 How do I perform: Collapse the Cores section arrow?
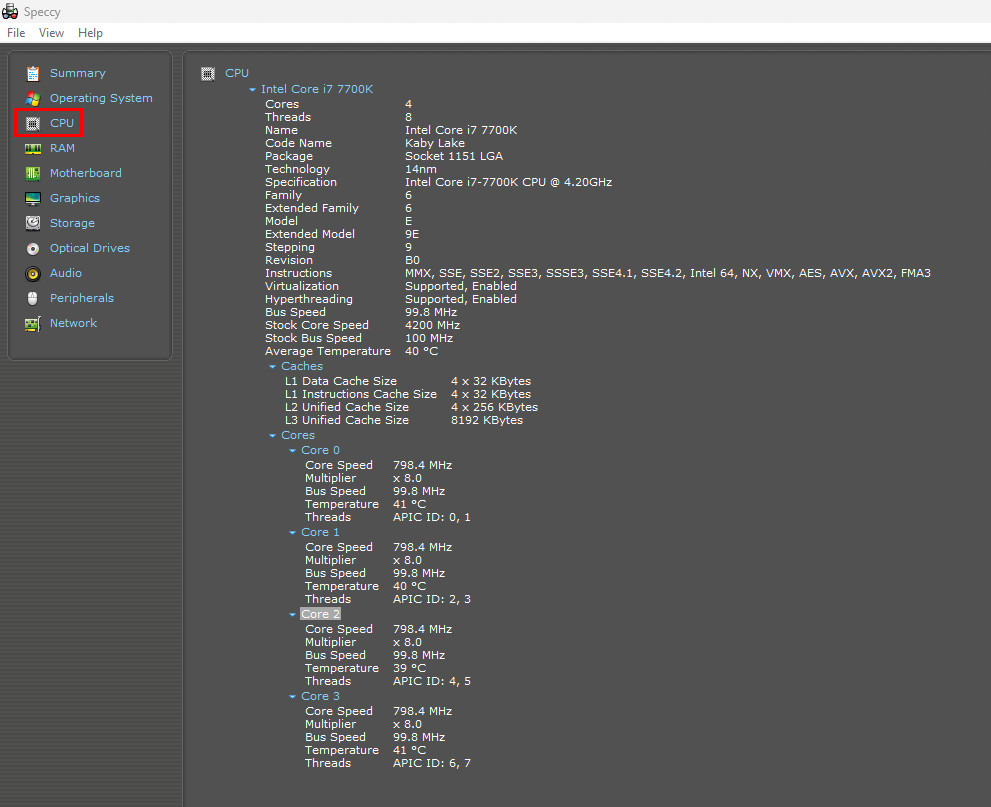pos(272,435)
